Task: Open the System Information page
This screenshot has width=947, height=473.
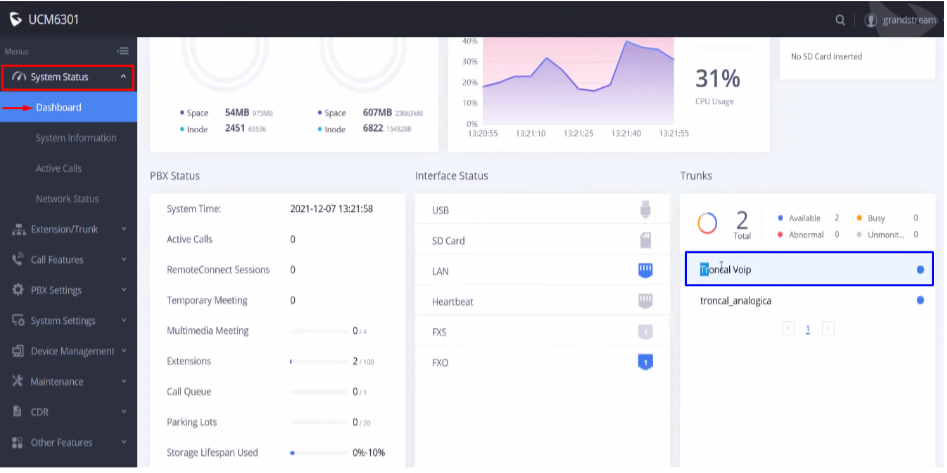Action: 75,138
